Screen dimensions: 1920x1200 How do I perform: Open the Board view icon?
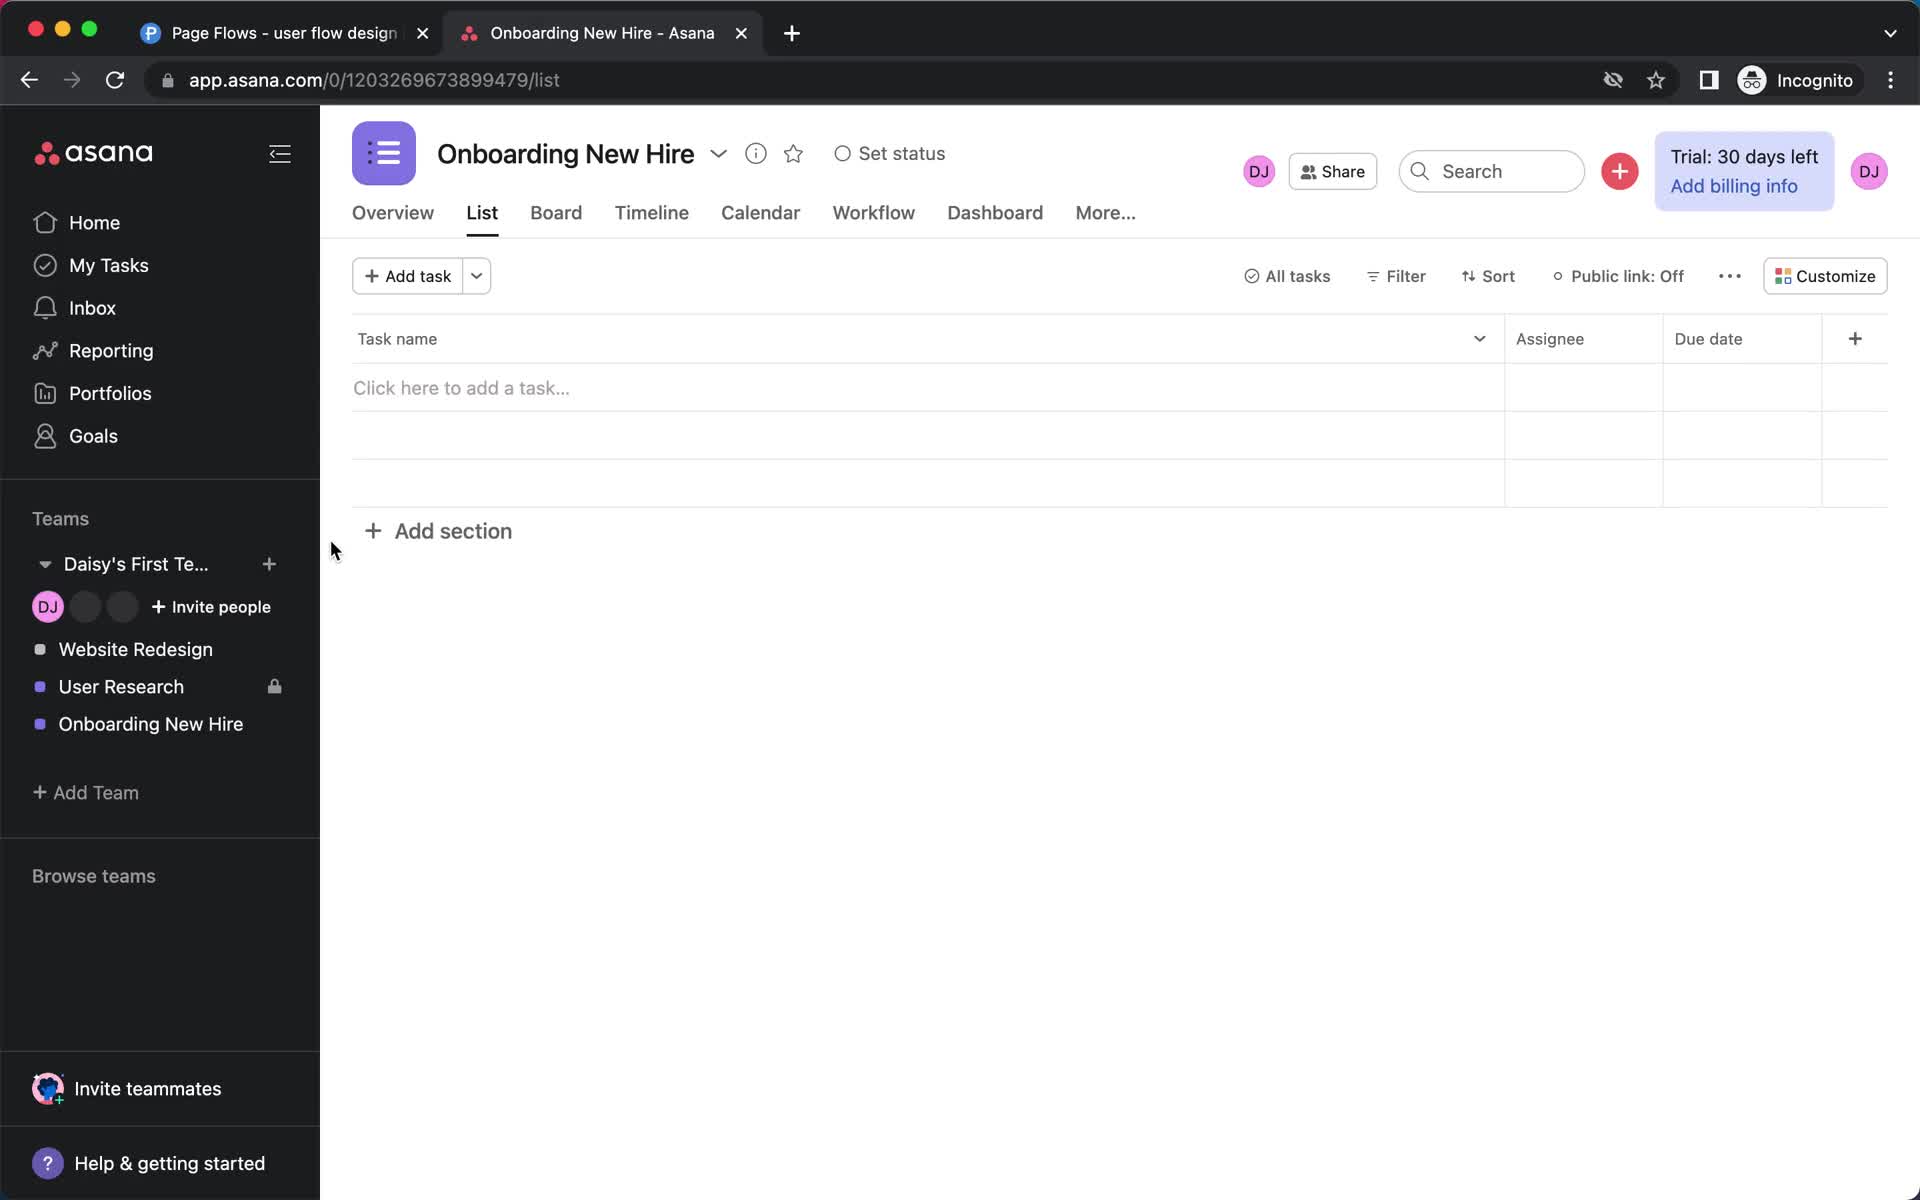point(556,212)
